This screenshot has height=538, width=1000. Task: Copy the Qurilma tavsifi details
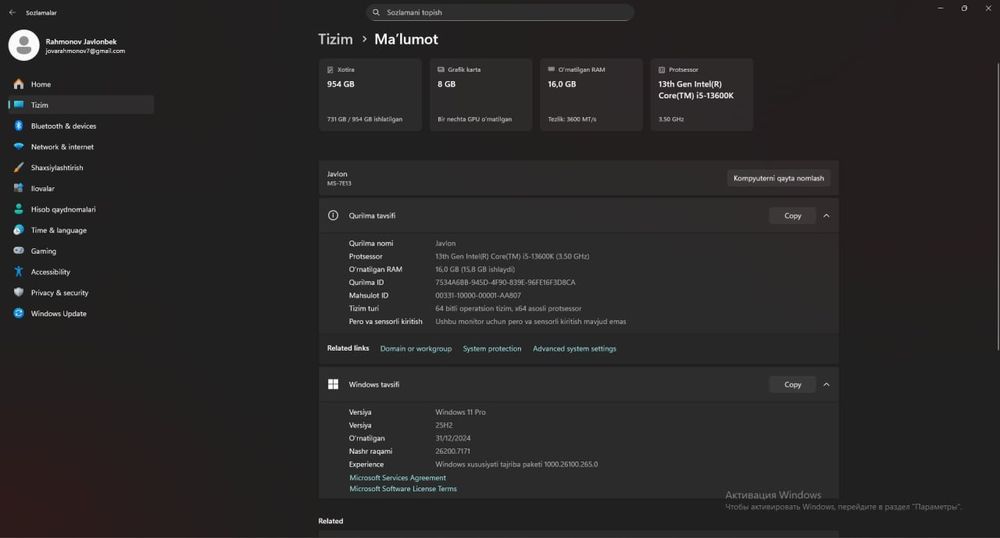[792, 216]
